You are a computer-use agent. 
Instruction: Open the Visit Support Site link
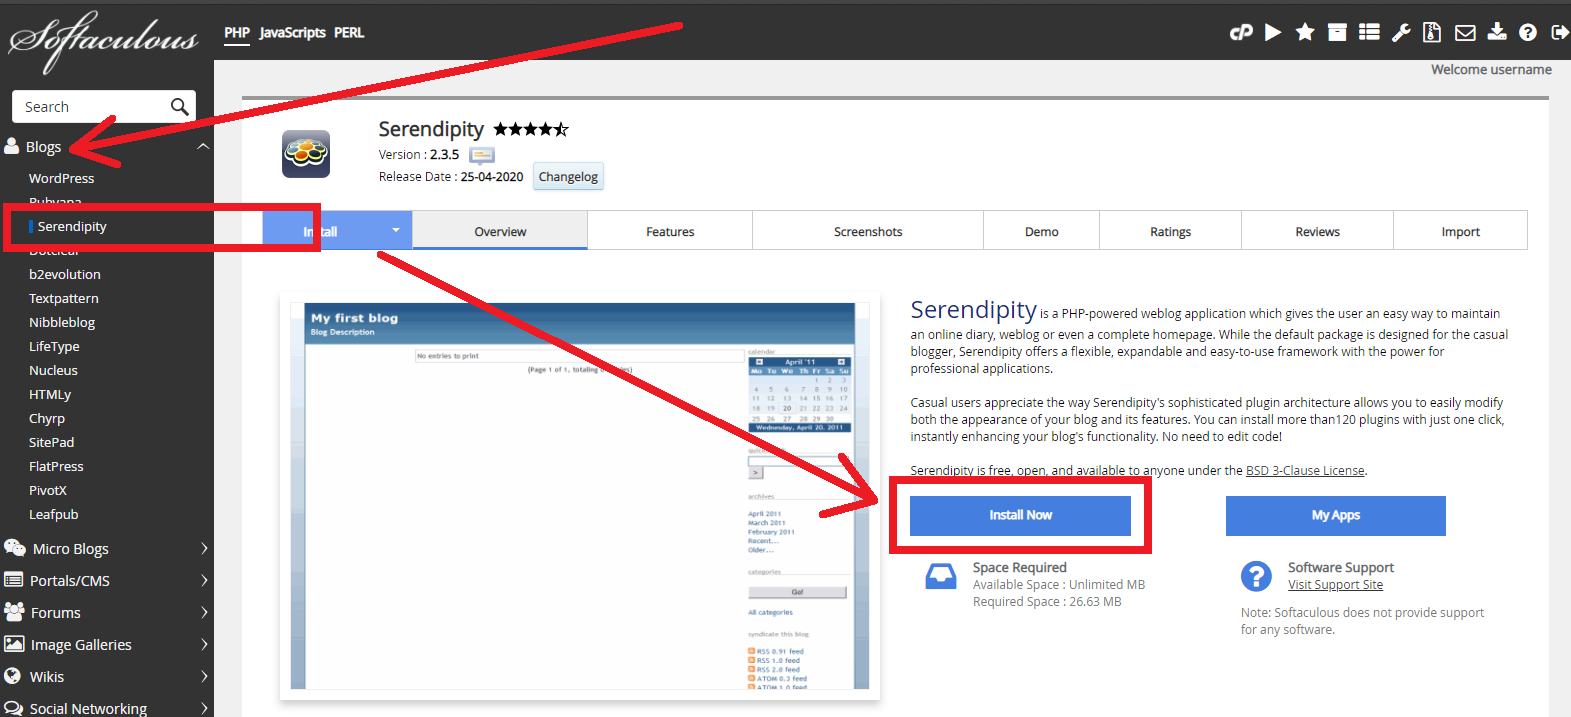point(1335,585)
